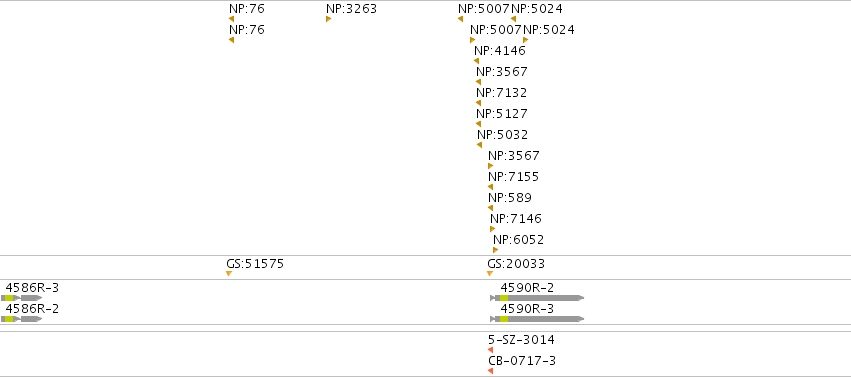Screen dimensions: 851x377
Task: Click the NP:7146 triangle marker
Action: pos(492,229)
